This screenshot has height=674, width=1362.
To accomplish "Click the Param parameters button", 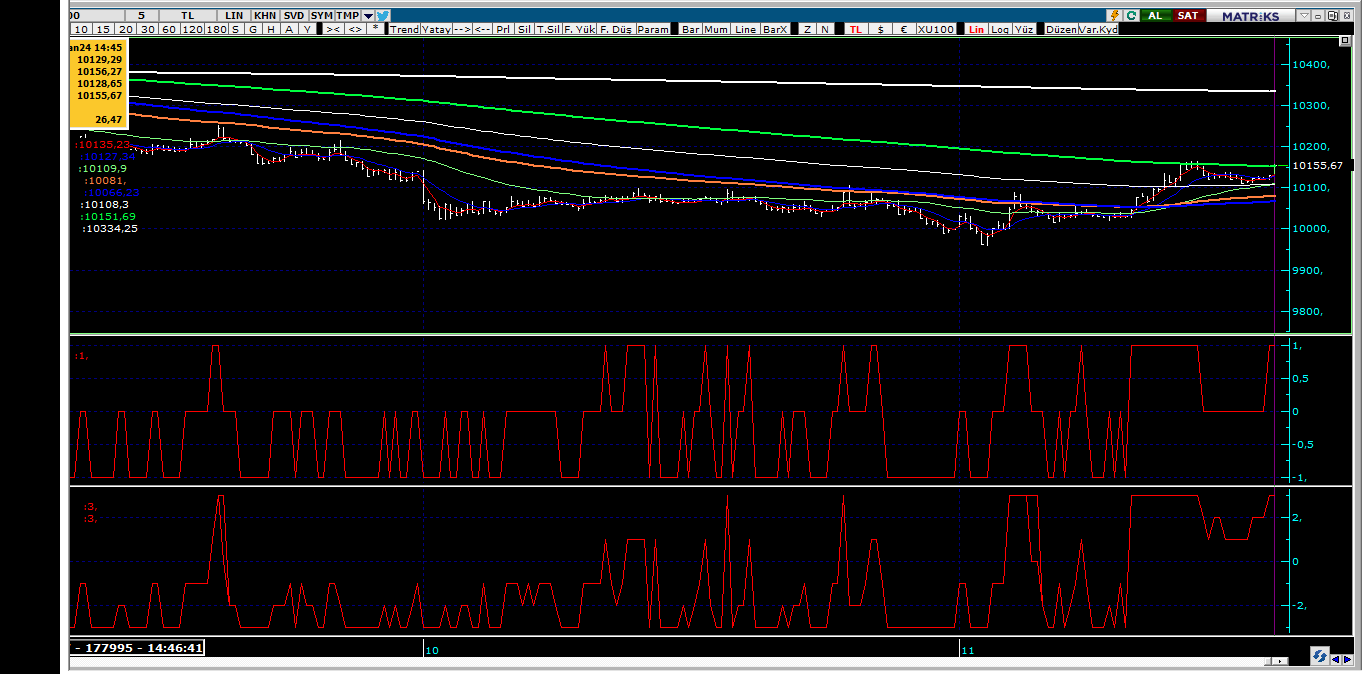I will click(x=653, y=29).
